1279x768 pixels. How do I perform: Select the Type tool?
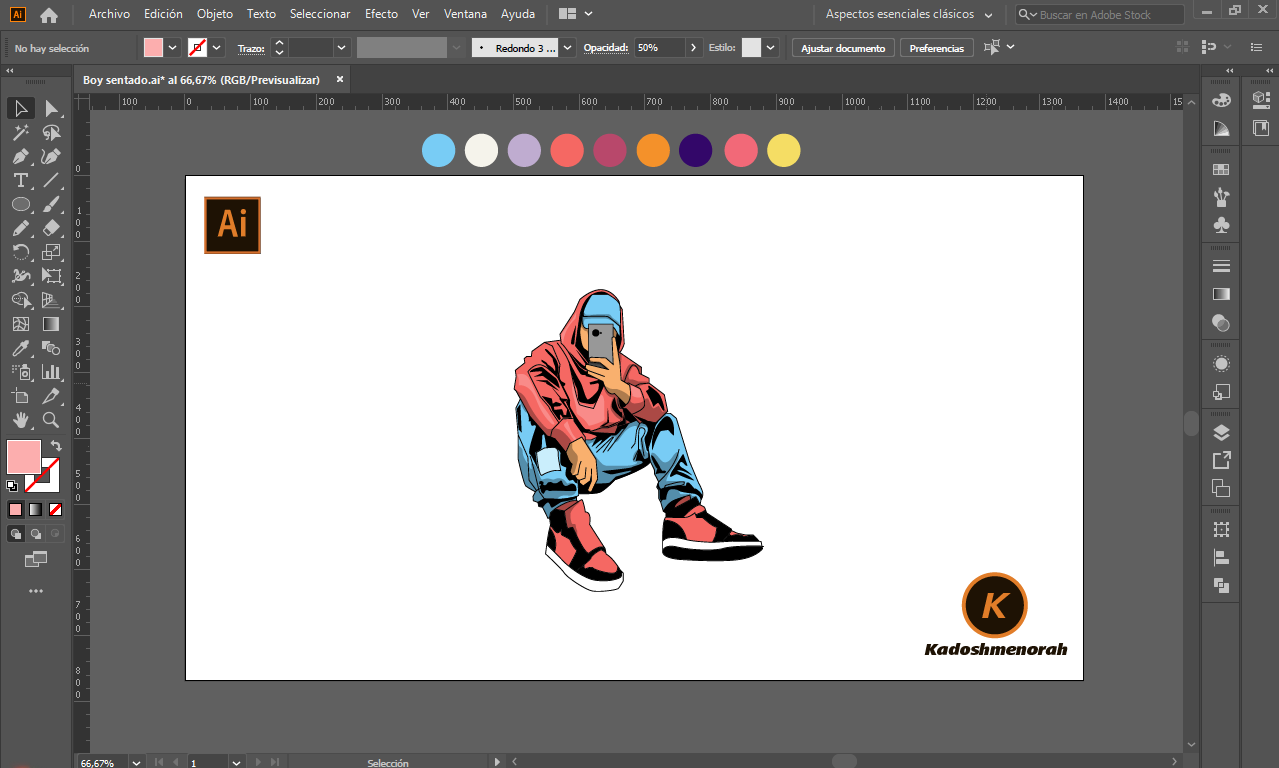tap(21, 180)
